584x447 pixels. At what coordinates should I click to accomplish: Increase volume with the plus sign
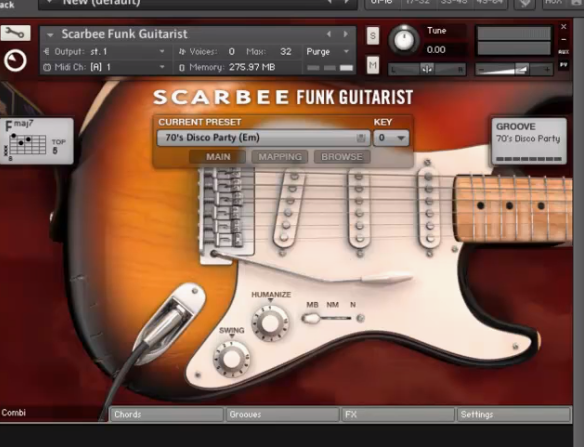point(547,69)
